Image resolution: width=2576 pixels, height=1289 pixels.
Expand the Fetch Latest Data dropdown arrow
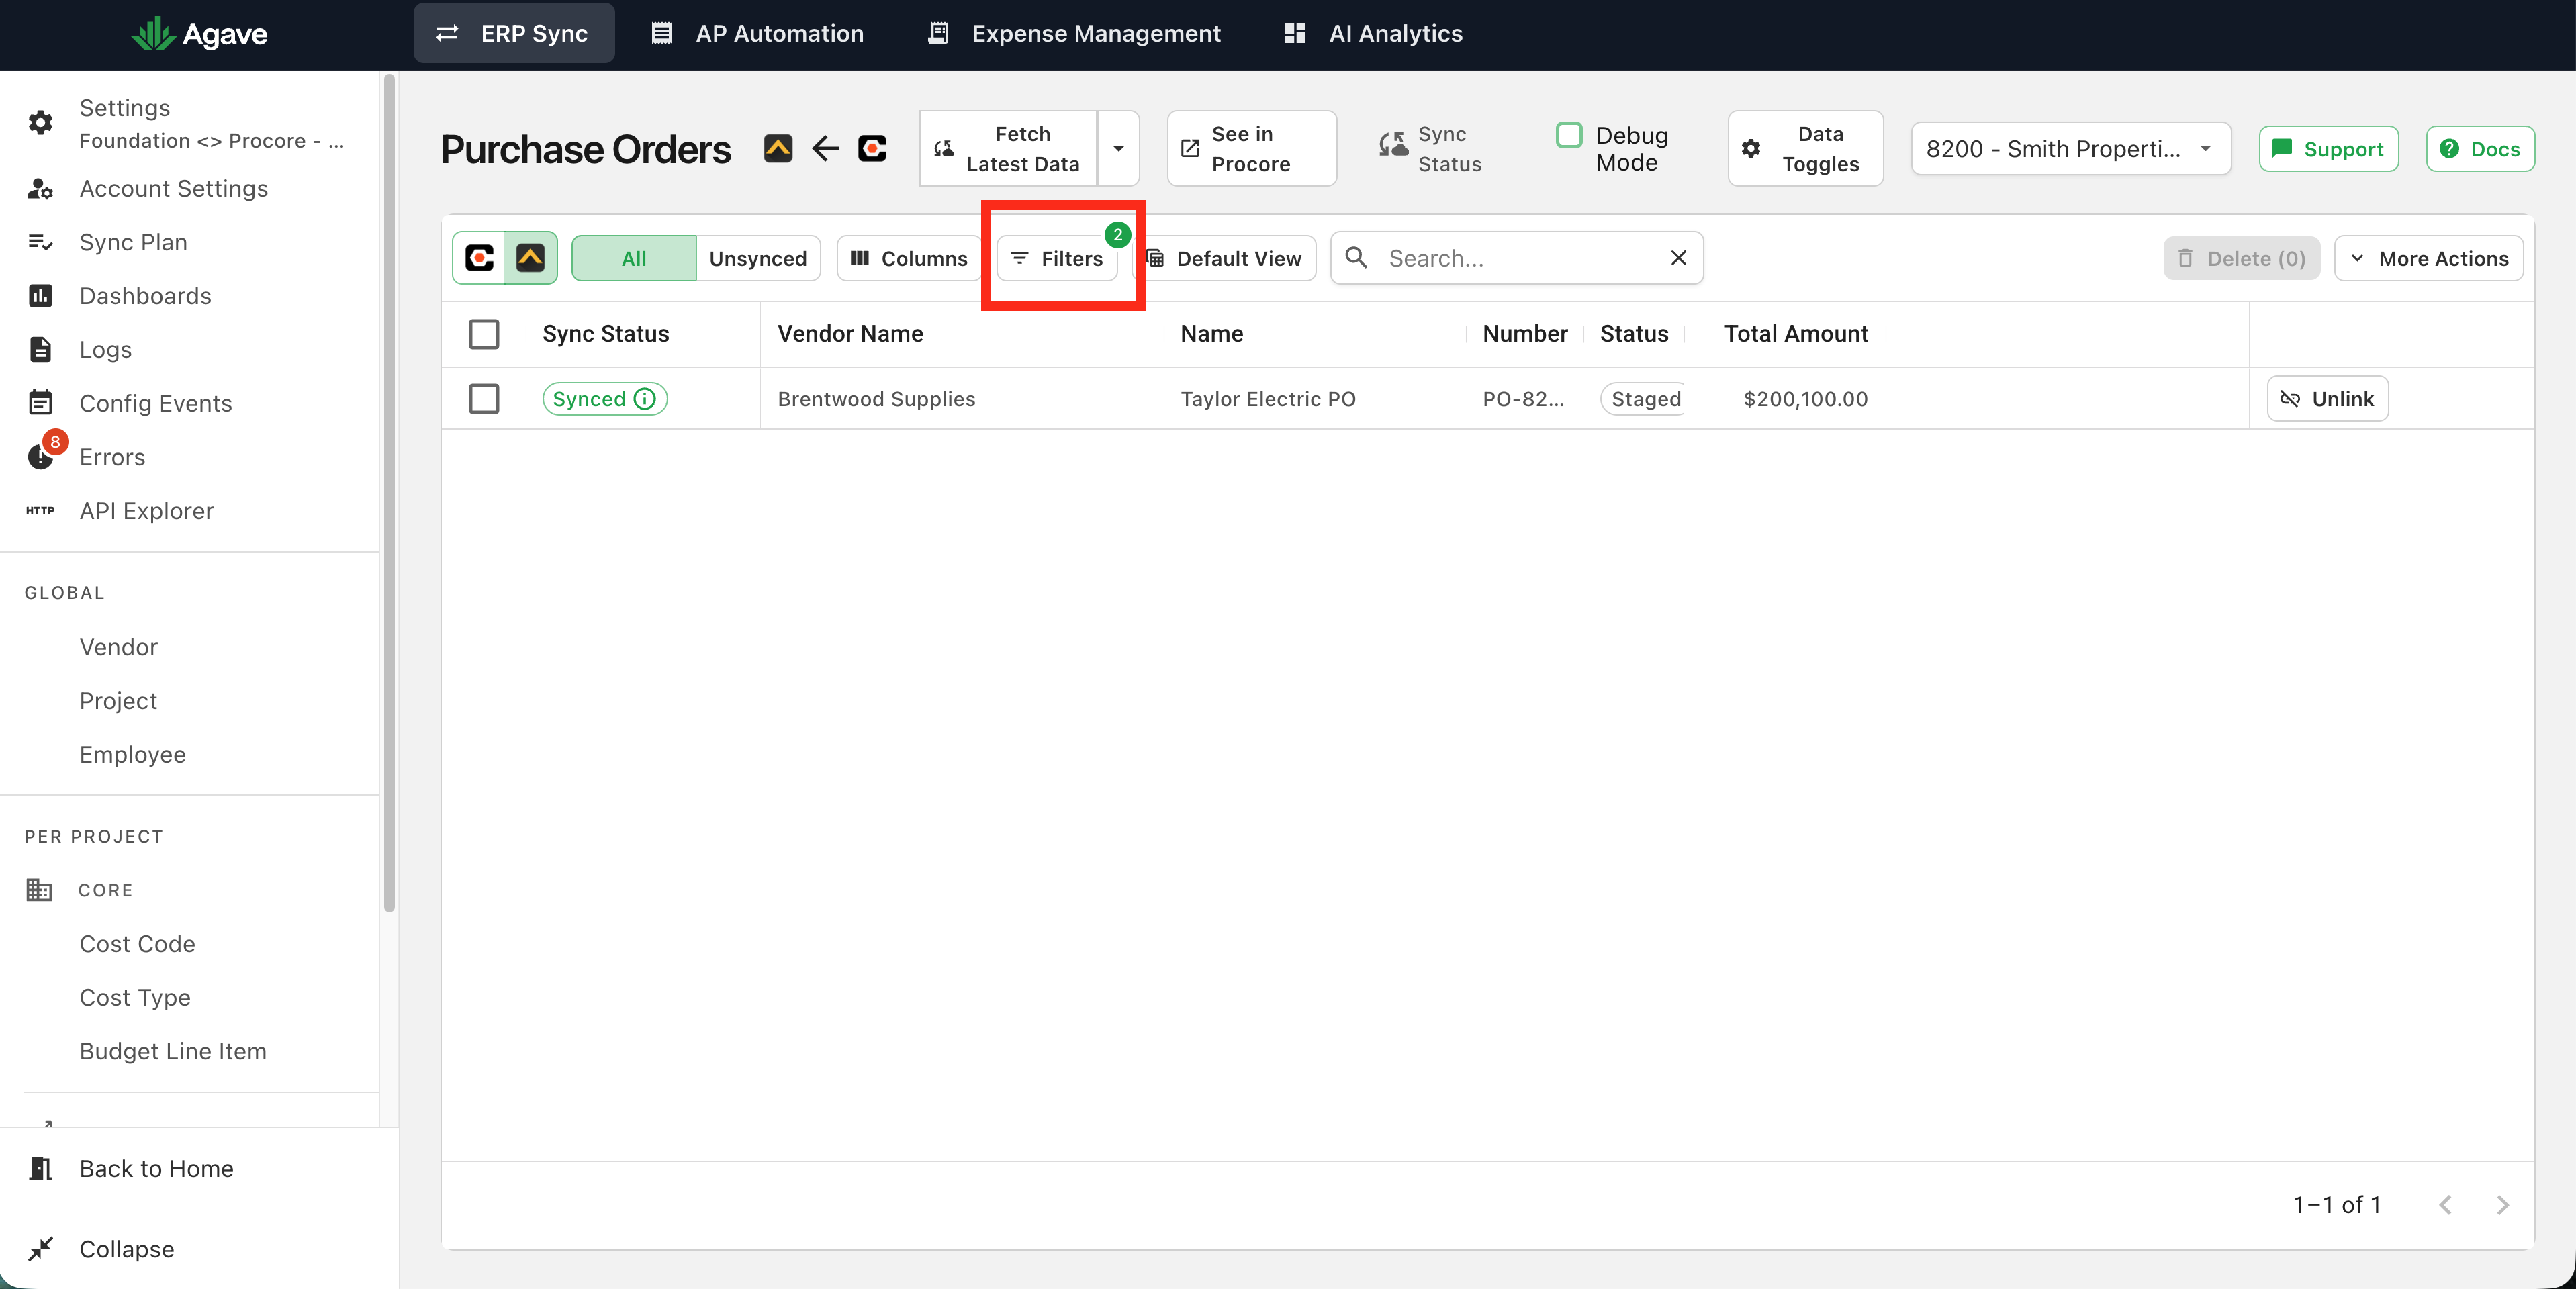coord(1118,148)
